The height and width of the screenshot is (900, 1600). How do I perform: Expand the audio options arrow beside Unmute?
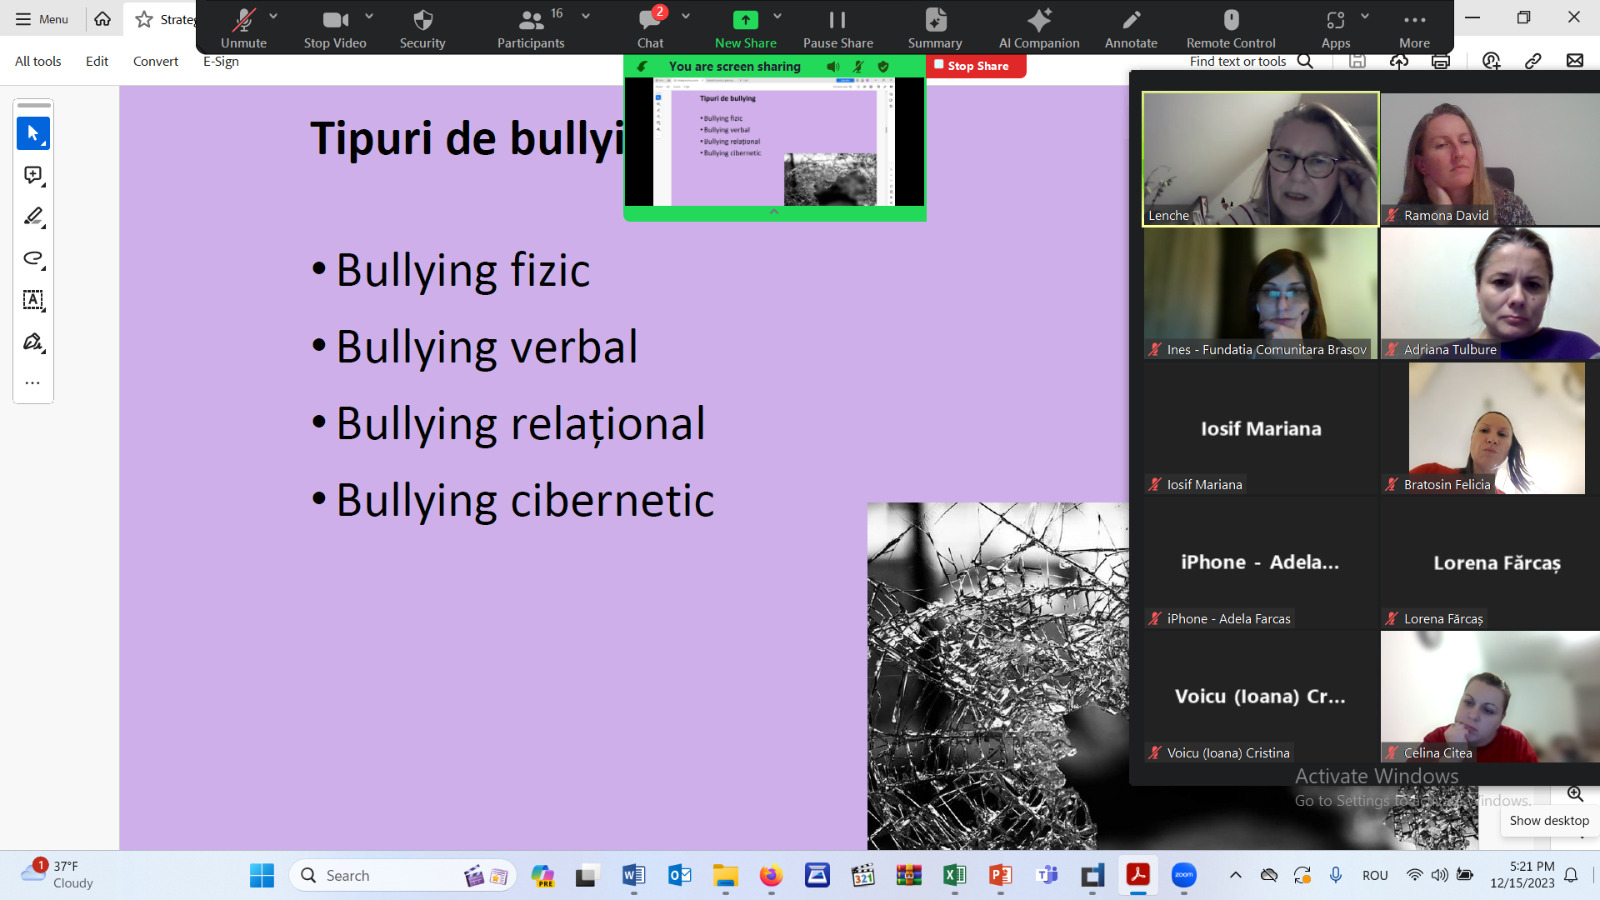tap(274, 16)
